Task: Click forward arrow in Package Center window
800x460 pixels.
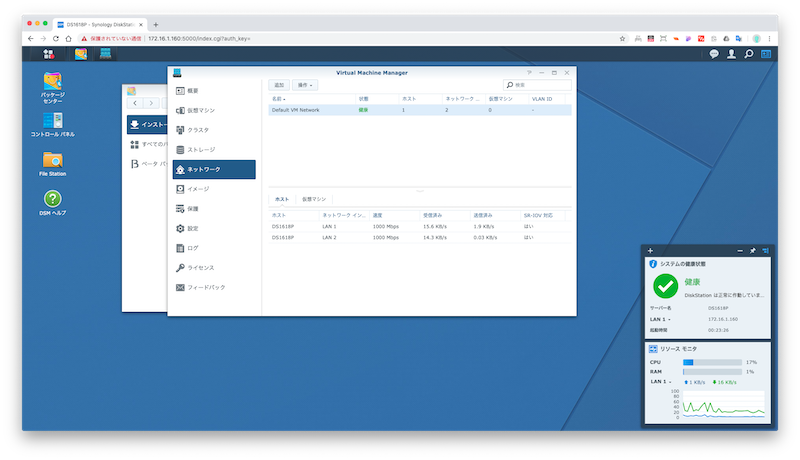Action: click(x=151, y=103)
